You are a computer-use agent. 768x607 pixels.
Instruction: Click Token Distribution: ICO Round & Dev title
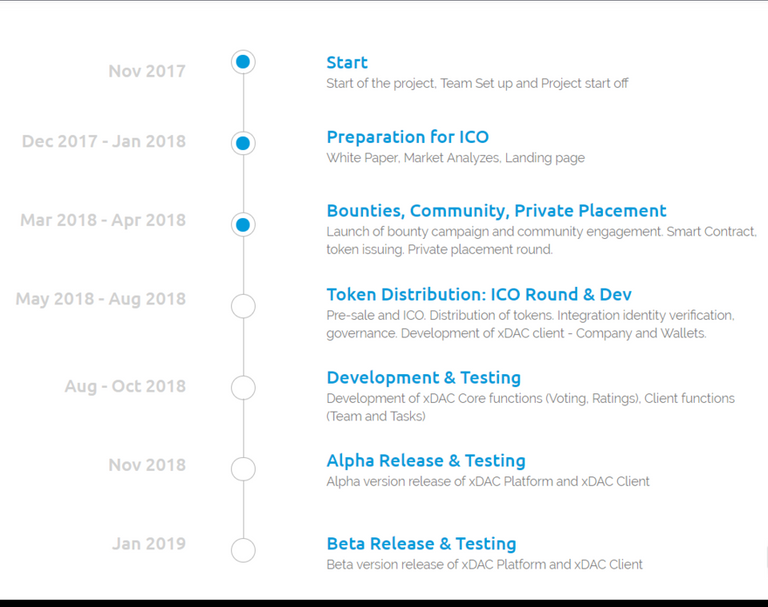pyautogui.click(x=479, y=294)
